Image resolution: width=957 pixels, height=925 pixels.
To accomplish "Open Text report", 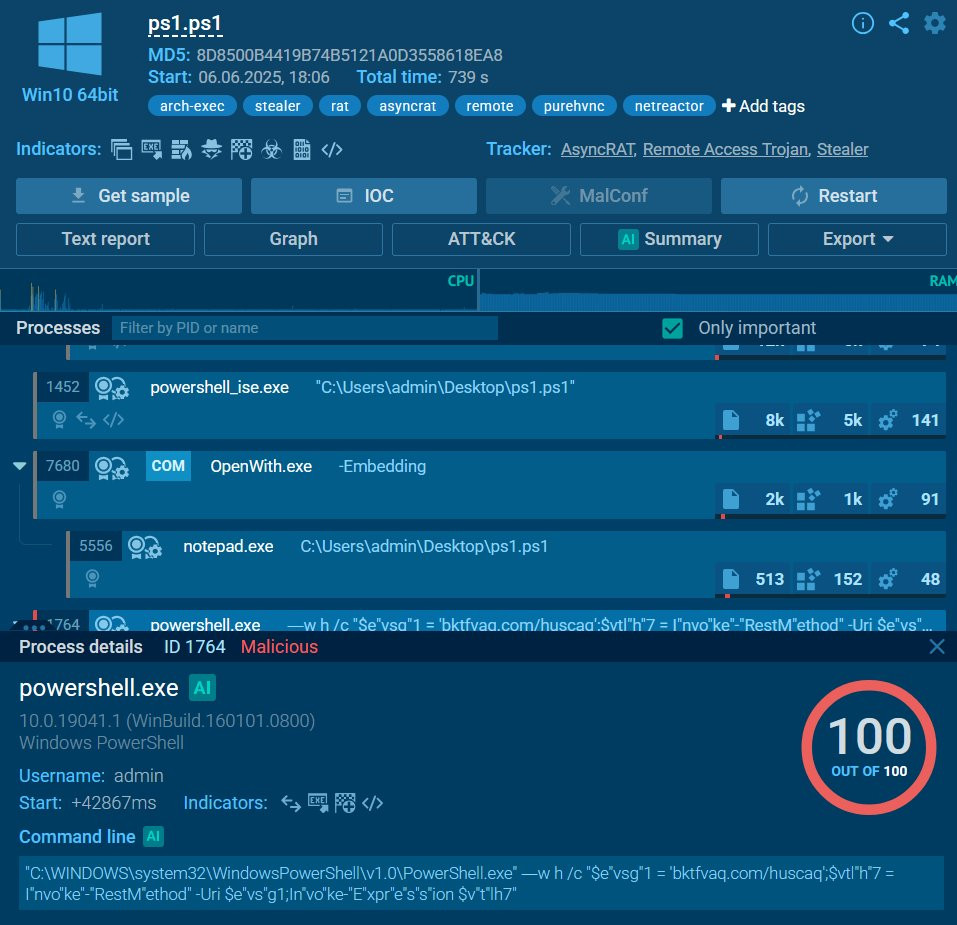I will (106, 239).
